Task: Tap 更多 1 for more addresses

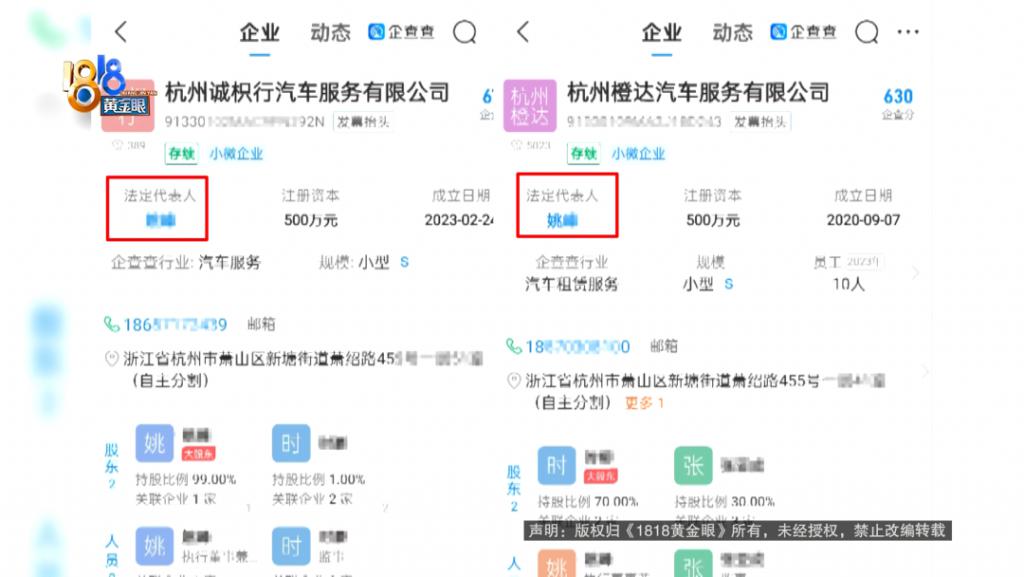Action: pos(644,403)
